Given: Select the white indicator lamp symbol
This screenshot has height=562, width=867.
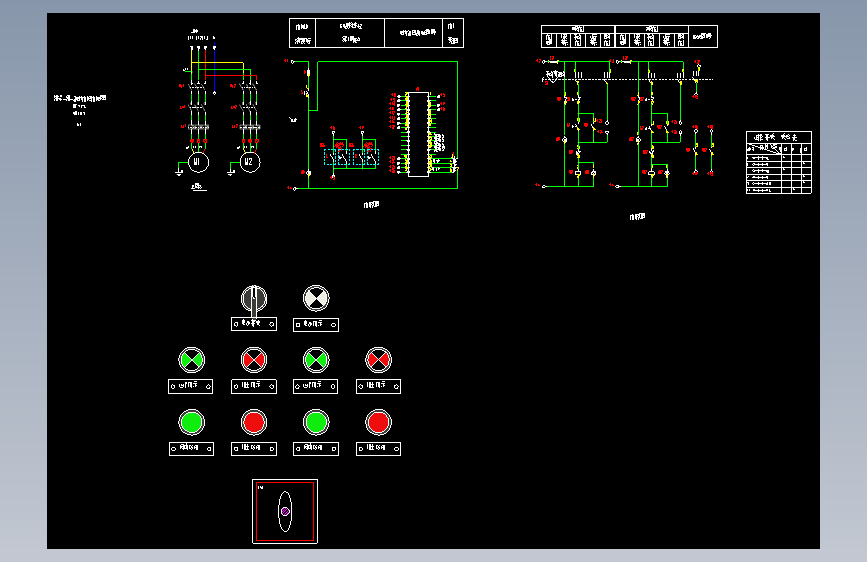Looking at the screenshot, I should (x=316, y=298).
